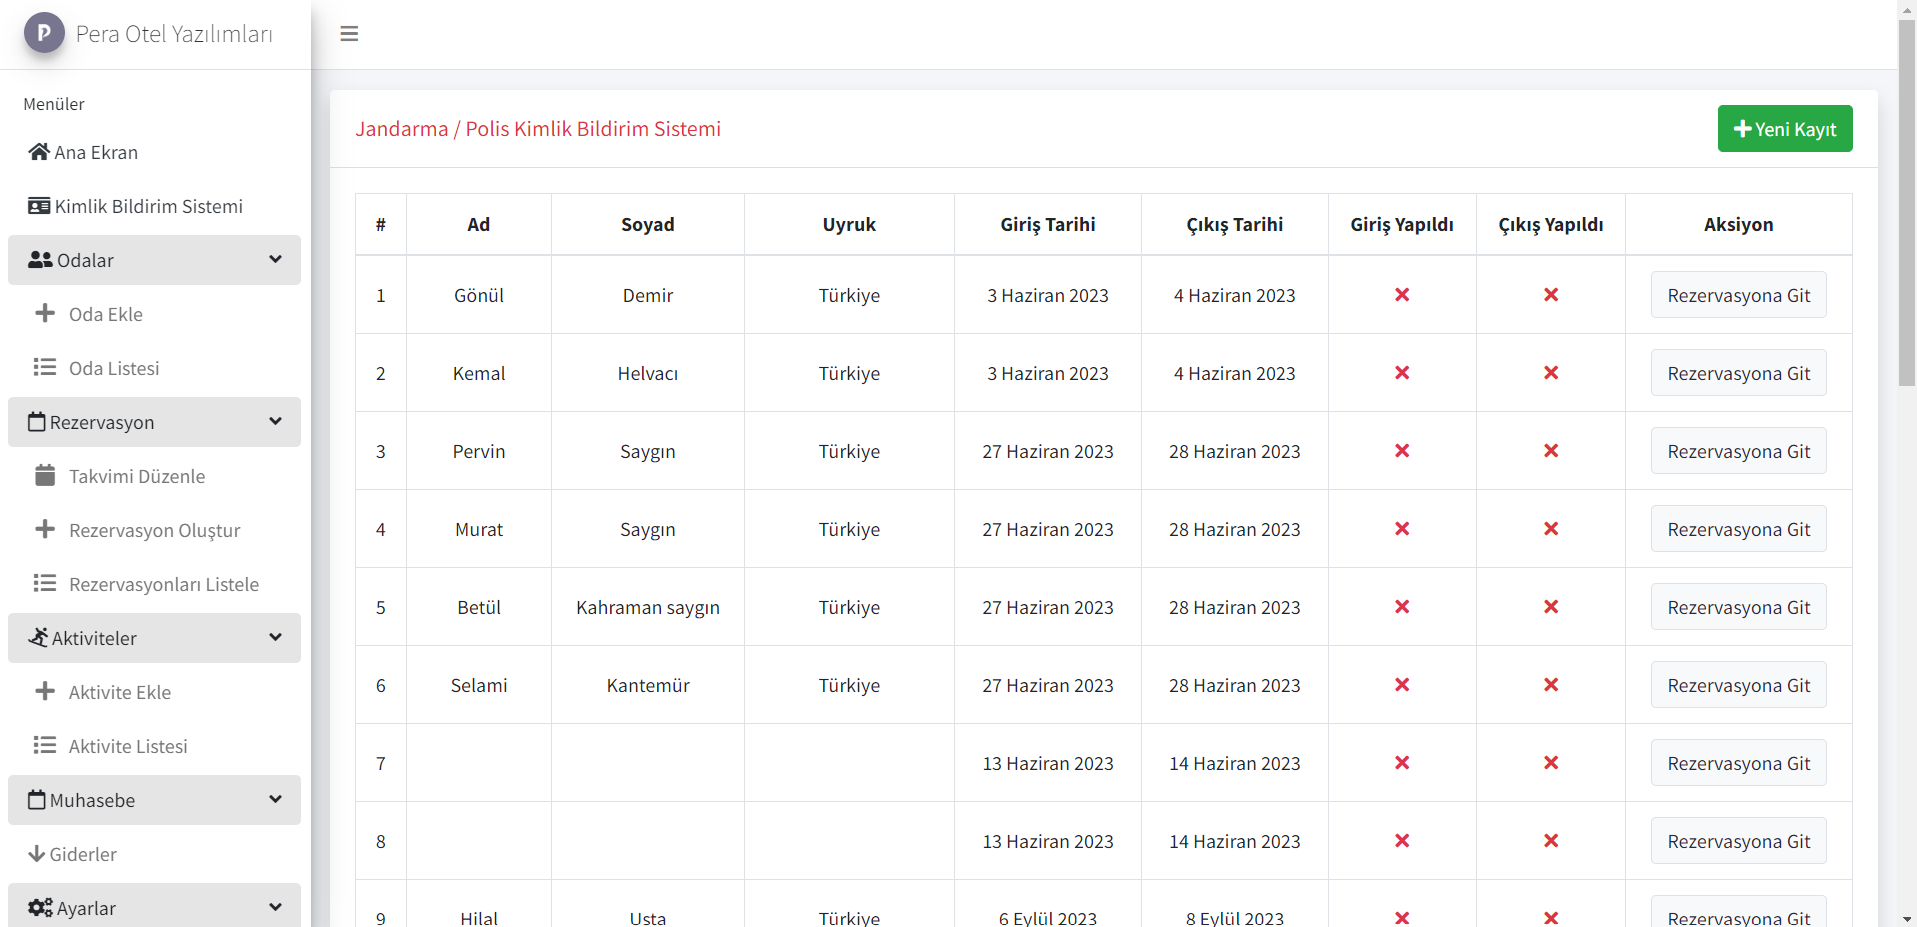Click the down arrow icon beside Giderler

coord(37,854)
